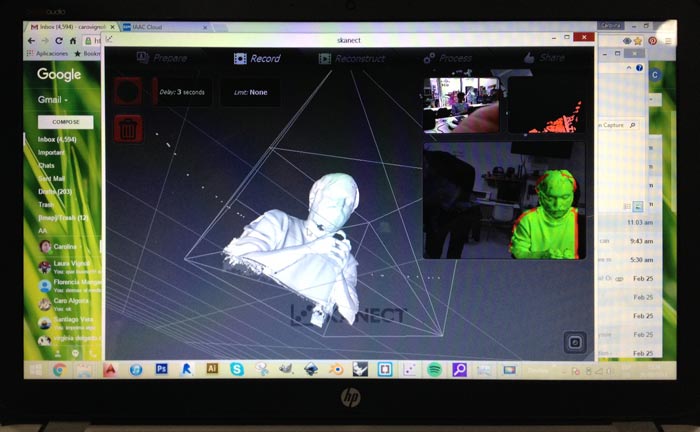The height and width of the screenshot is (432, 700).
Task: Click the Google logo in Gmail
Action: [59, 74]
